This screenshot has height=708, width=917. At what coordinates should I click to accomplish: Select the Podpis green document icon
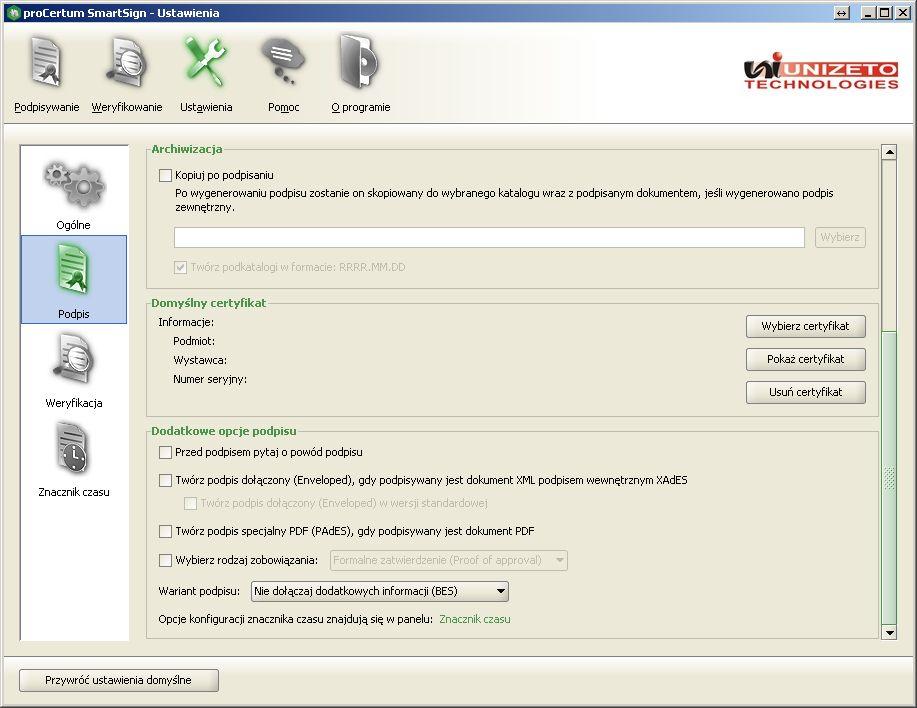point(74,270)
